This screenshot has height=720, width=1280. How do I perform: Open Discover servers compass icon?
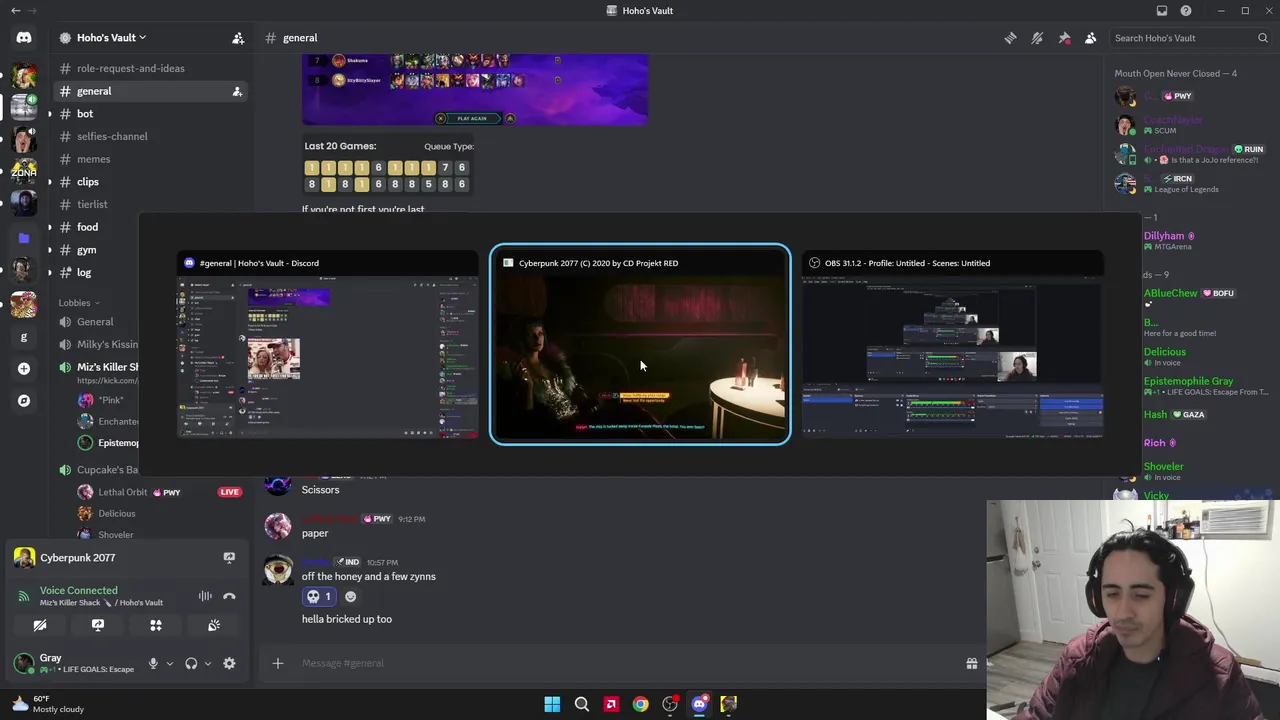pyautogui.click(x=24, y=401)
